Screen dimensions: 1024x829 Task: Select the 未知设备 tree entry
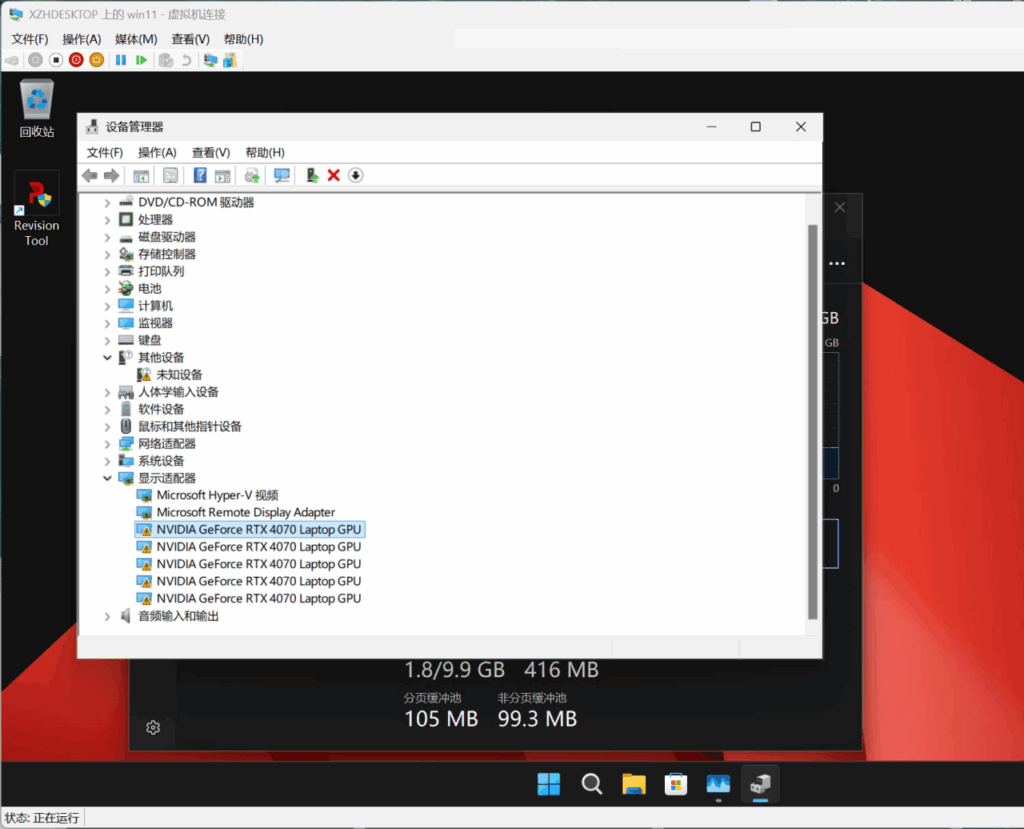click(179, 375)
